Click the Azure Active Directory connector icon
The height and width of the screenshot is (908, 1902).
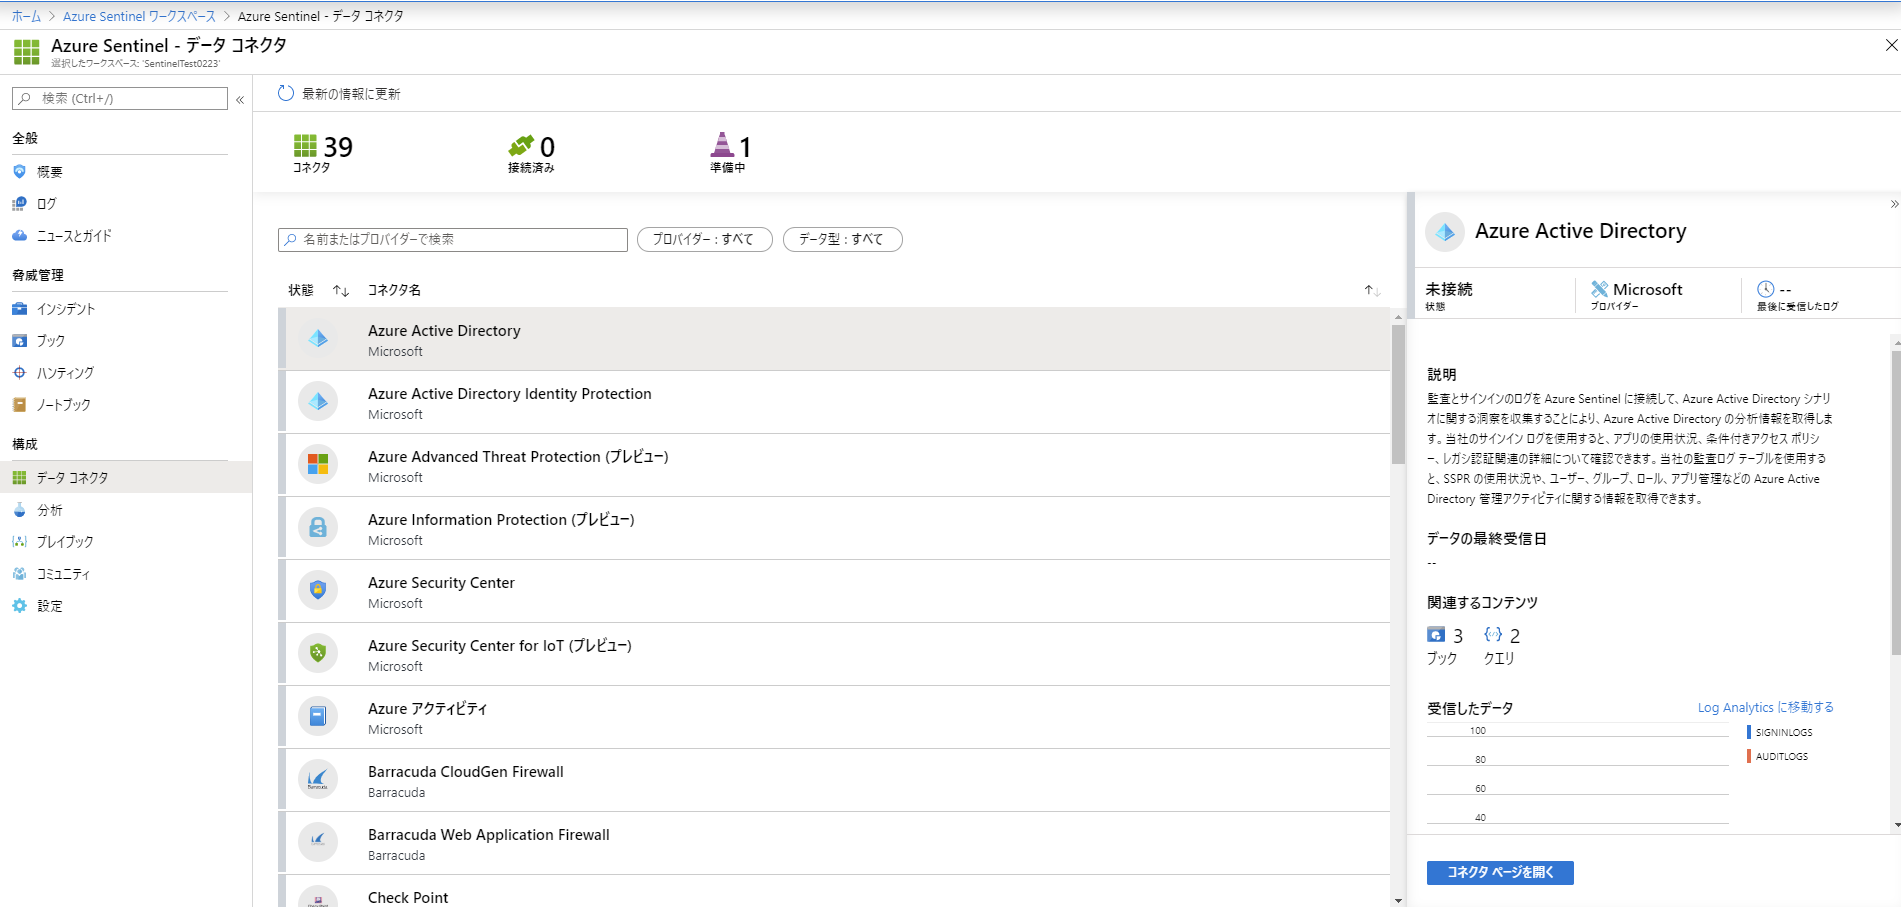[318, 339]
